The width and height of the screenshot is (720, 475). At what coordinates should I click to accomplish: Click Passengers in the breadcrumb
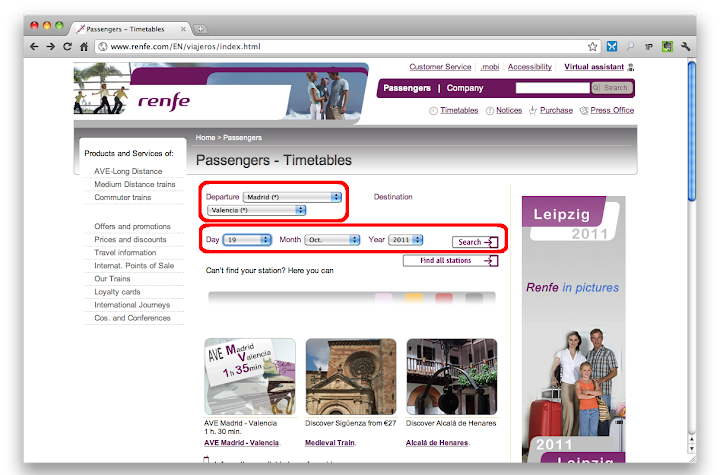pos(242,137)
